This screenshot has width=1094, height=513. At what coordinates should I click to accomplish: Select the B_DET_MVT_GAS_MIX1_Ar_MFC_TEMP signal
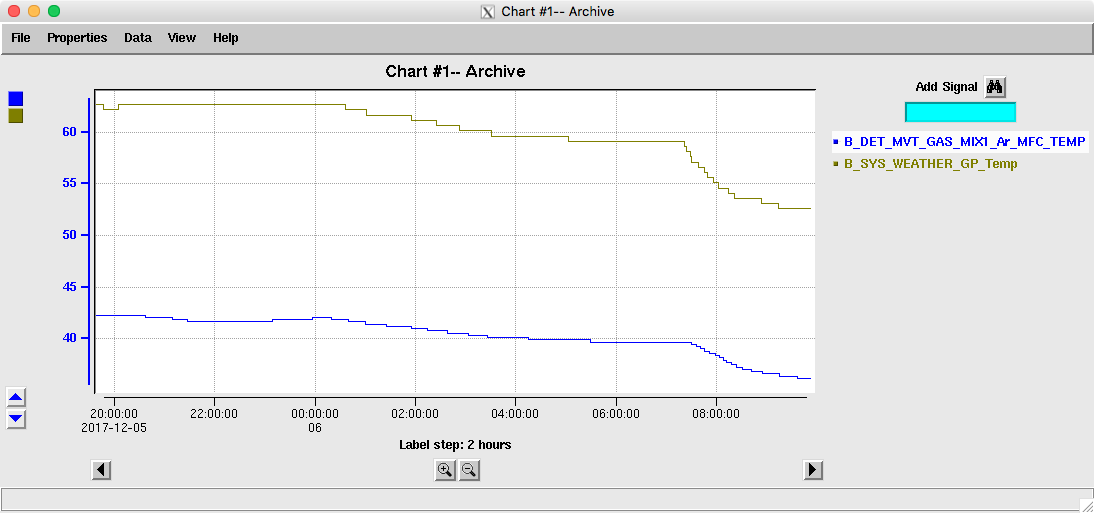coord(959,142)
